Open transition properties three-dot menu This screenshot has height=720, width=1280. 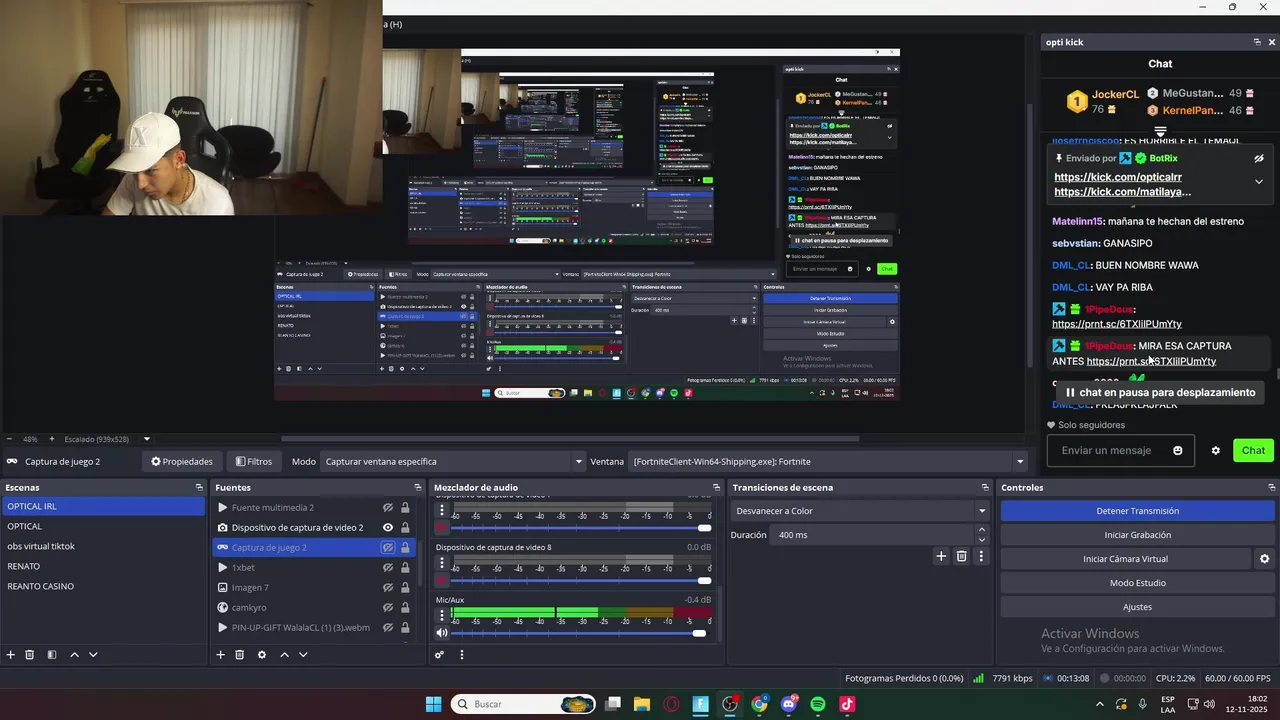[981, 556]
